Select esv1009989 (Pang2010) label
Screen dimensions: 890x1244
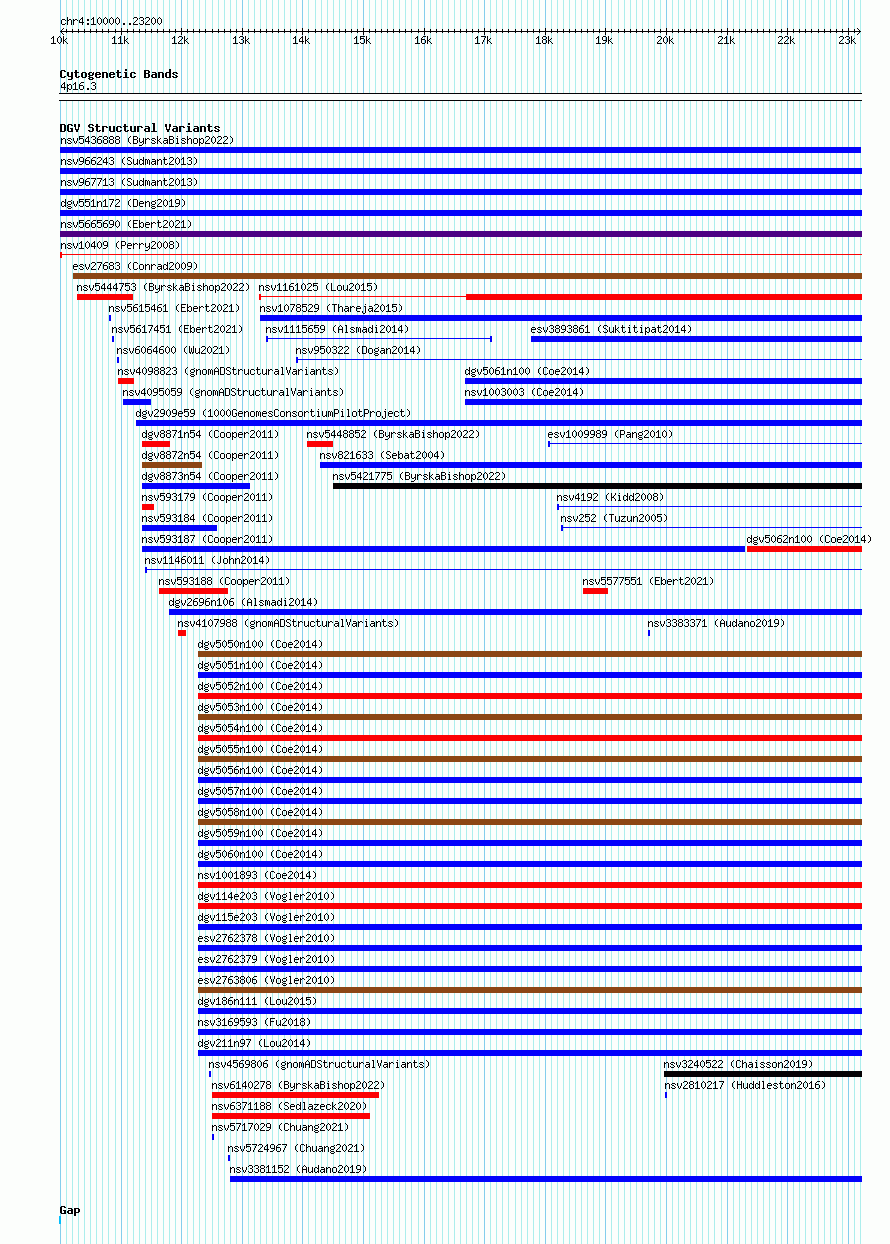tap(610, 434)
